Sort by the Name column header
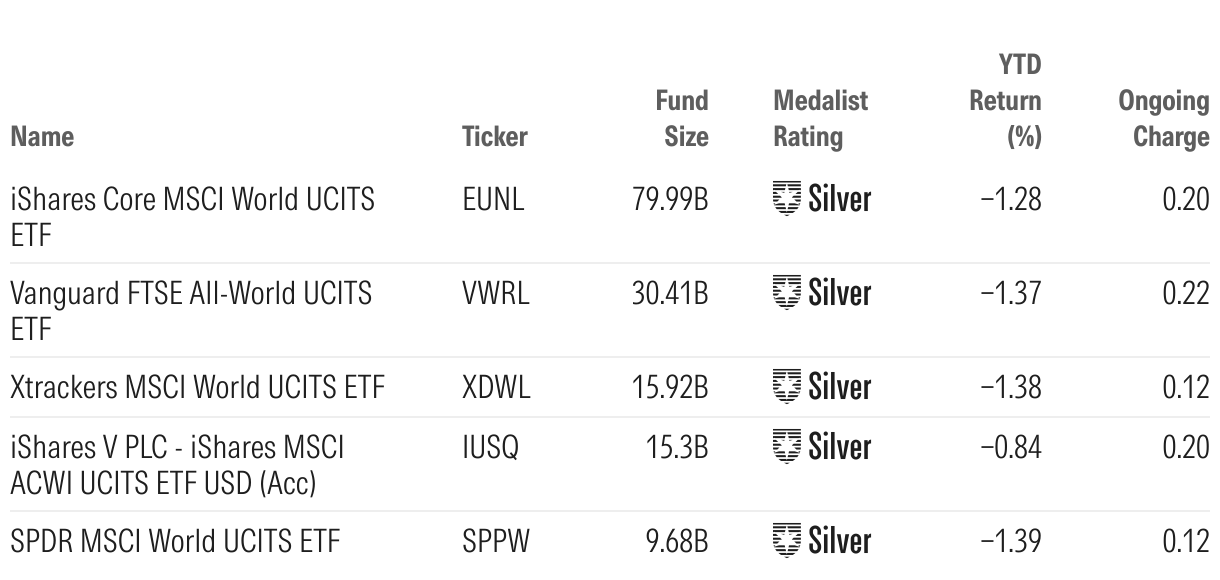Screen dimensions: 1220x580 [x=42, y=136]
